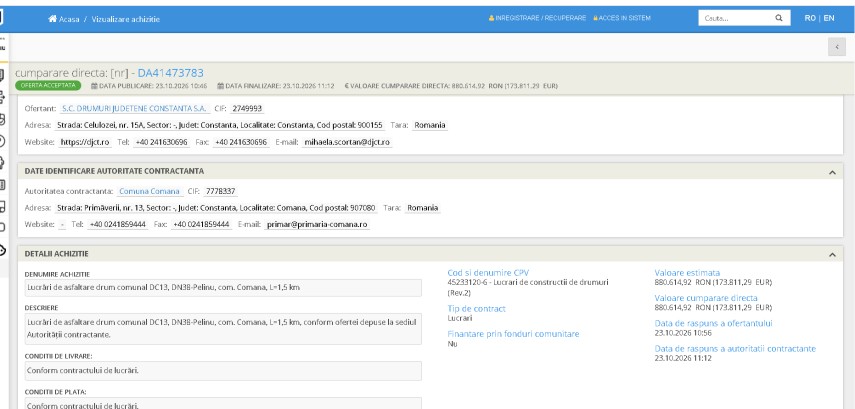Click the user icon beside INREGISTRARE / RECUPERARE
855x409 pixels.
click(491, 18)
